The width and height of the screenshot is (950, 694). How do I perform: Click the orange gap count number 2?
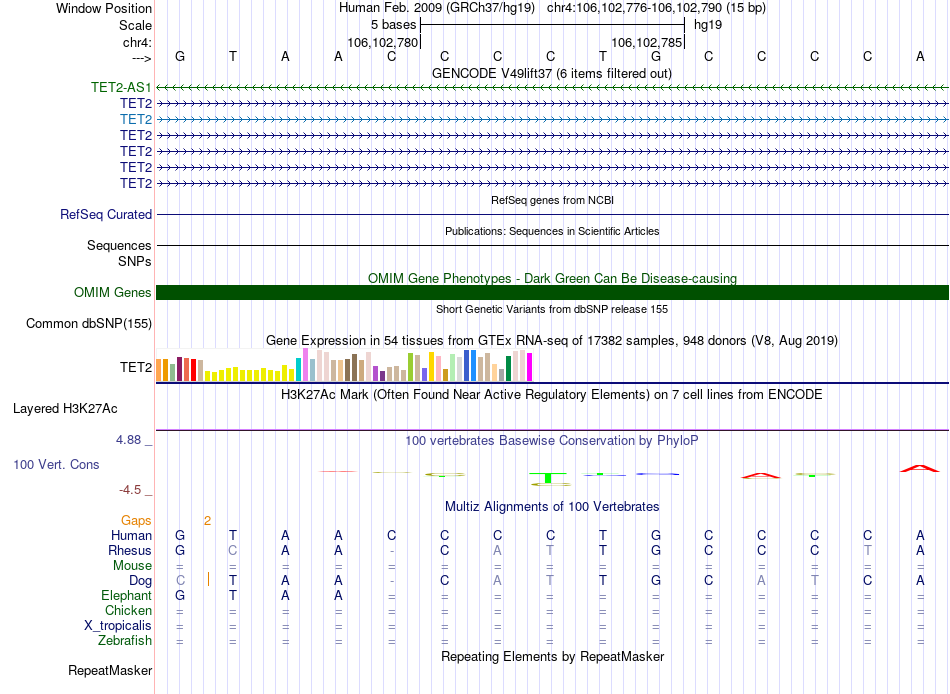pos(207,520)
